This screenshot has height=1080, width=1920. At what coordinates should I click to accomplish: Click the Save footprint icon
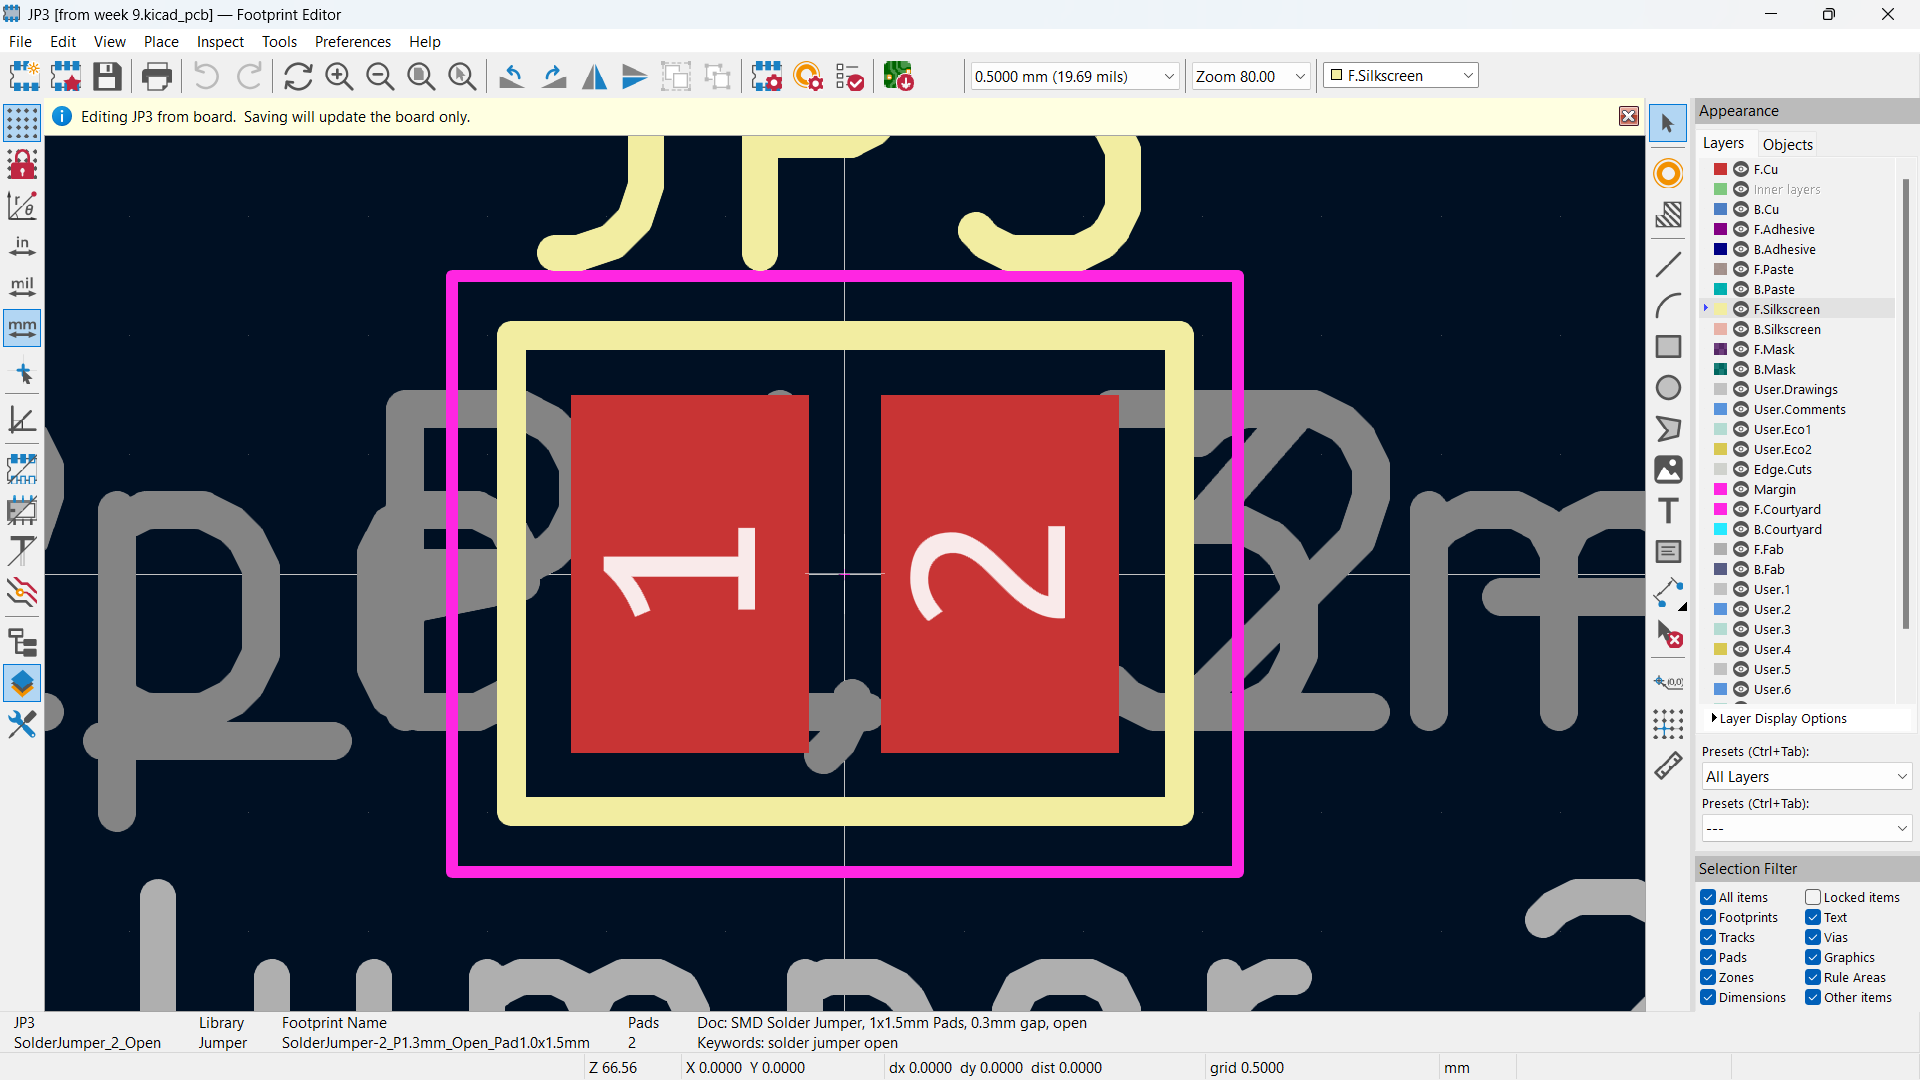[107, 77]
